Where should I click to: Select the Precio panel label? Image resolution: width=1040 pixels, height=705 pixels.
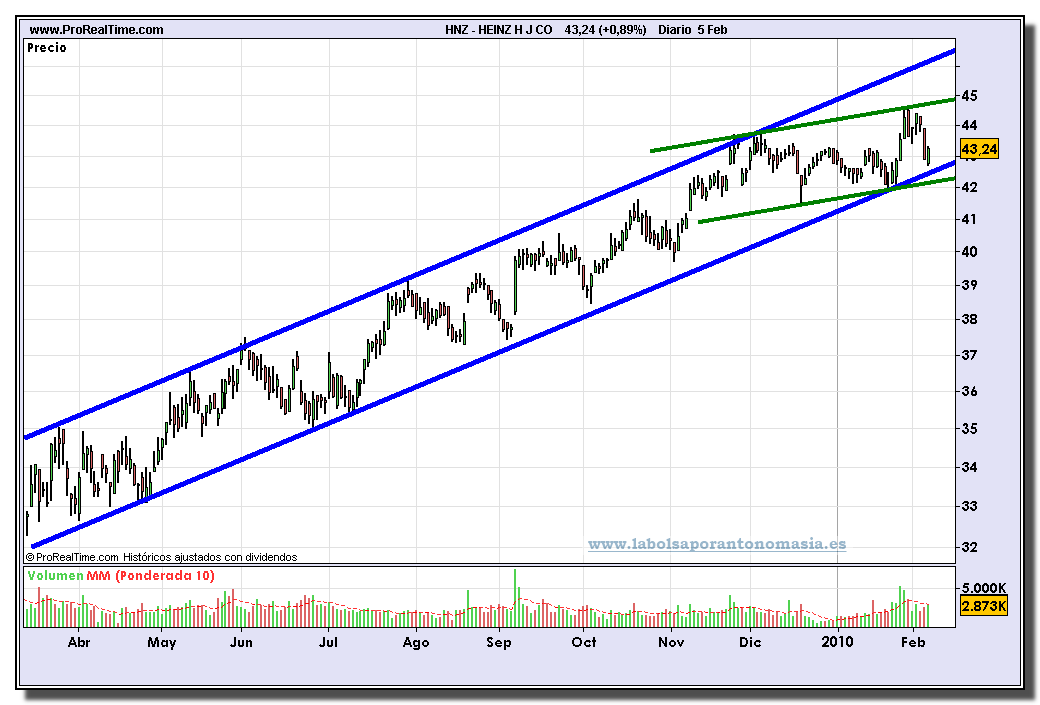click(46, 48)
